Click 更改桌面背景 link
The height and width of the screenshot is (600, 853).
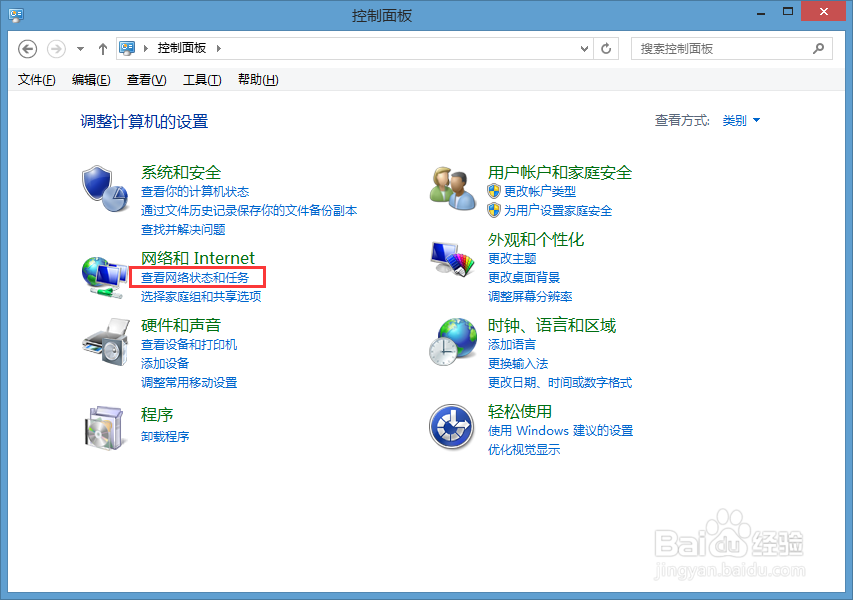point(524,277)
